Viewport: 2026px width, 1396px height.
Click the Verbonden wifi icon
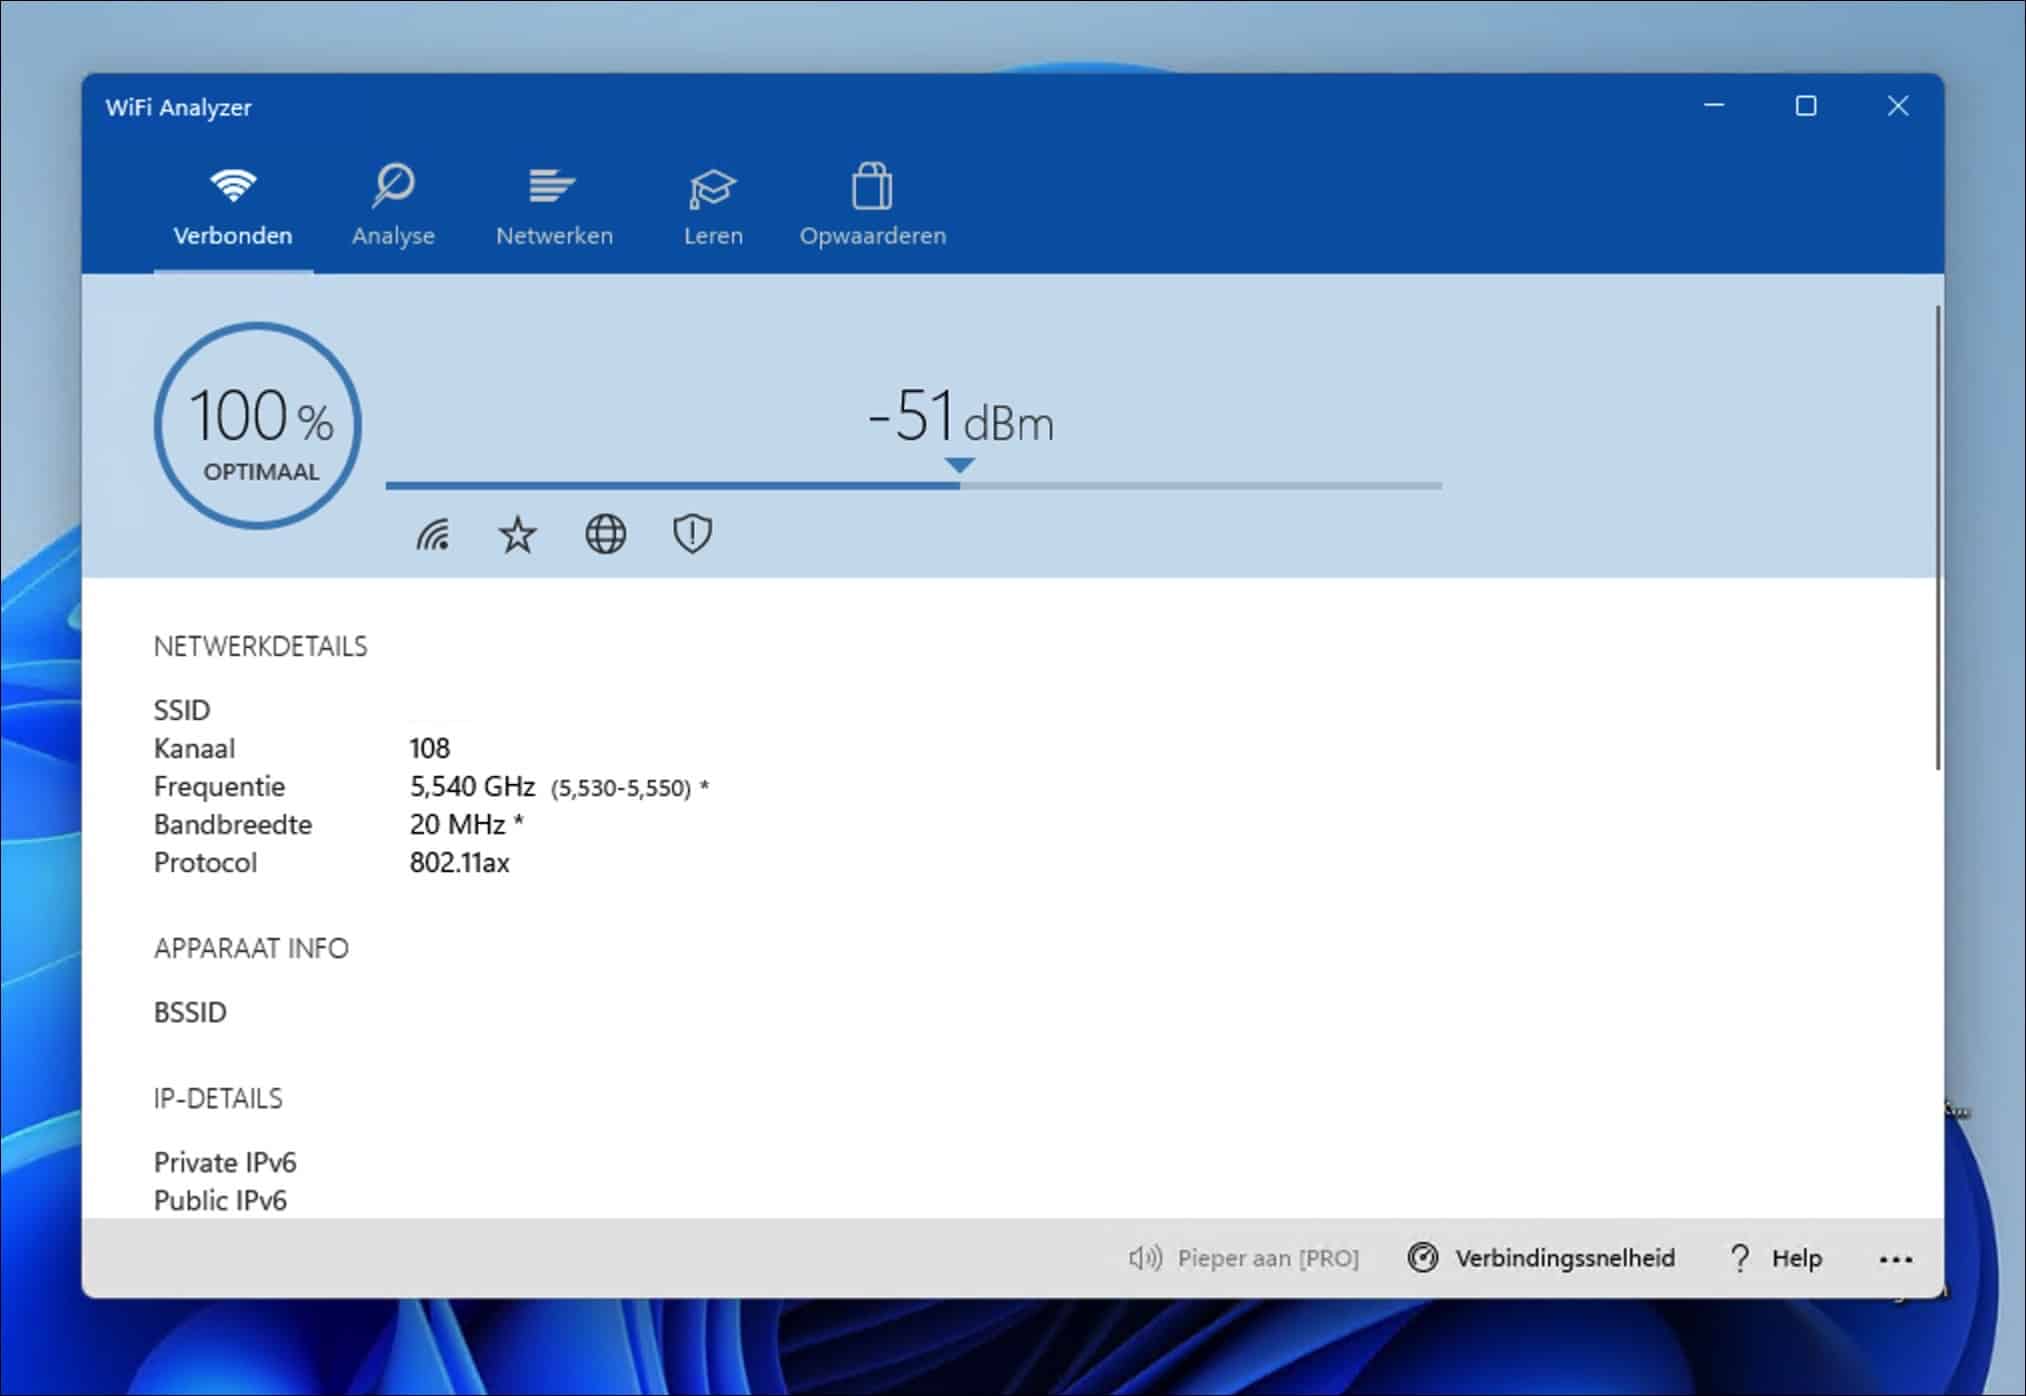point(232,185)
